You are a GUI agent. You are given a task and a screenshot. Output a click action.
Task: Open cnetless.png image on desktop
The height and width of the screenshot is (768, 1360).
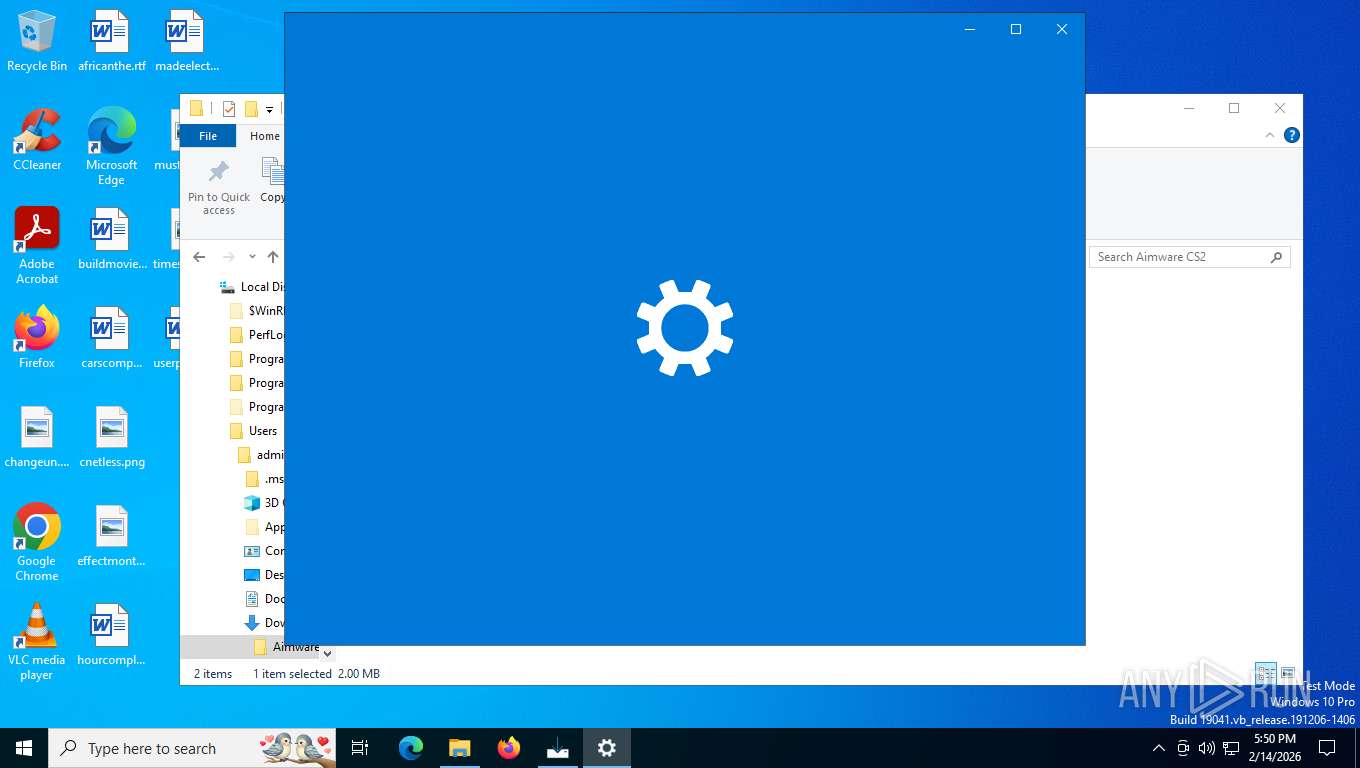coord(111,437)
